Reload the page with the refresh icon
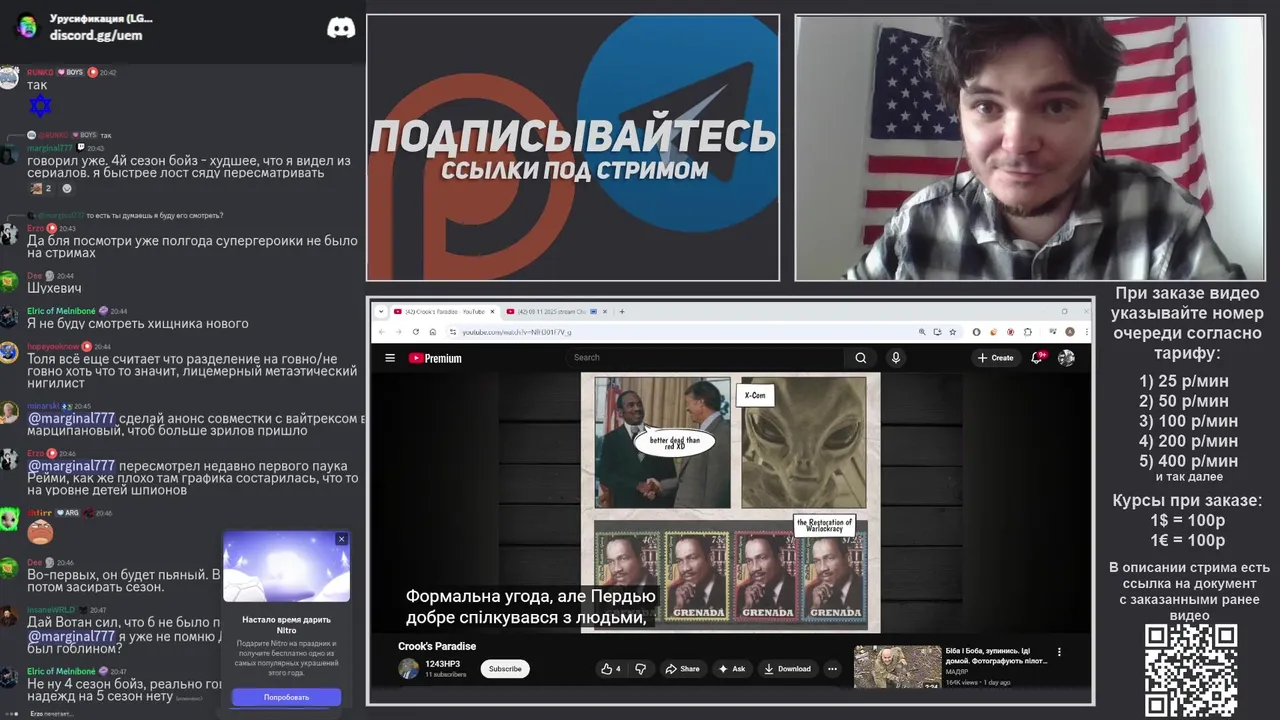The width and height of the screenshot is (1280, 720). 415,332
